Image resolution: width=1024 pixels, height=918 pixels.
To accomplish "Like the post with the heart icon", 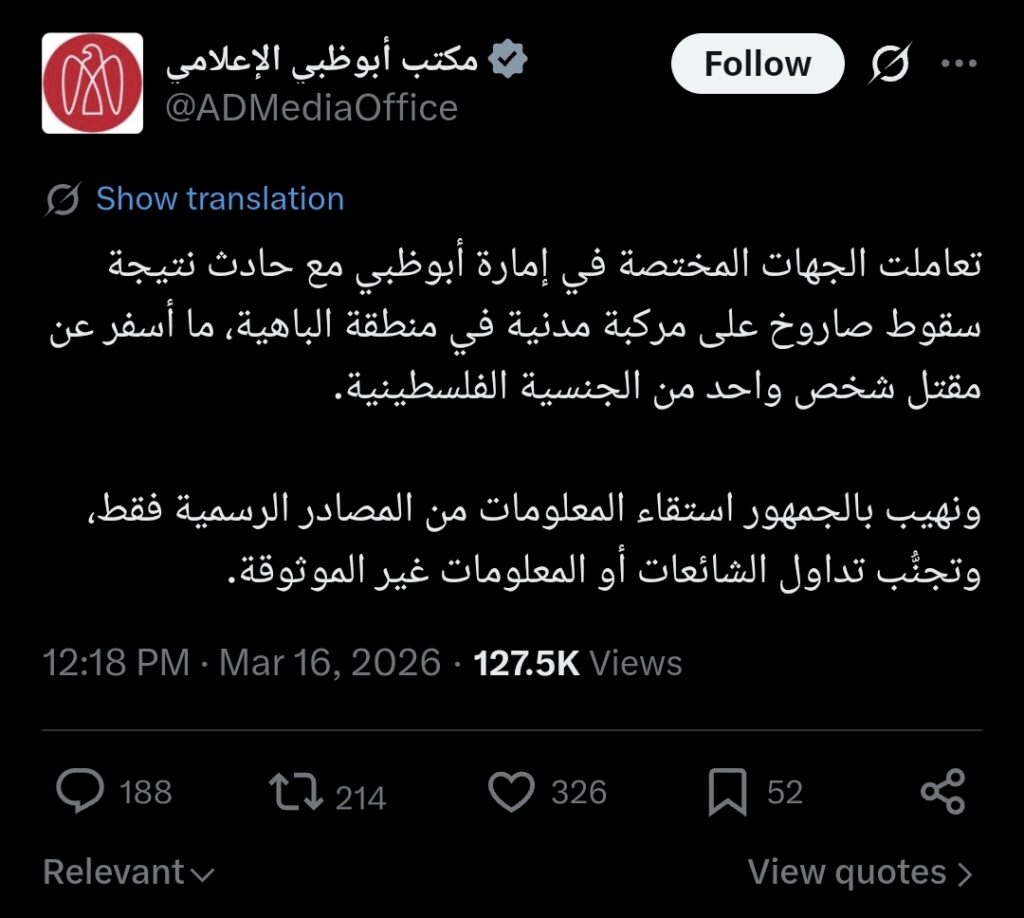I will [512, 793].
